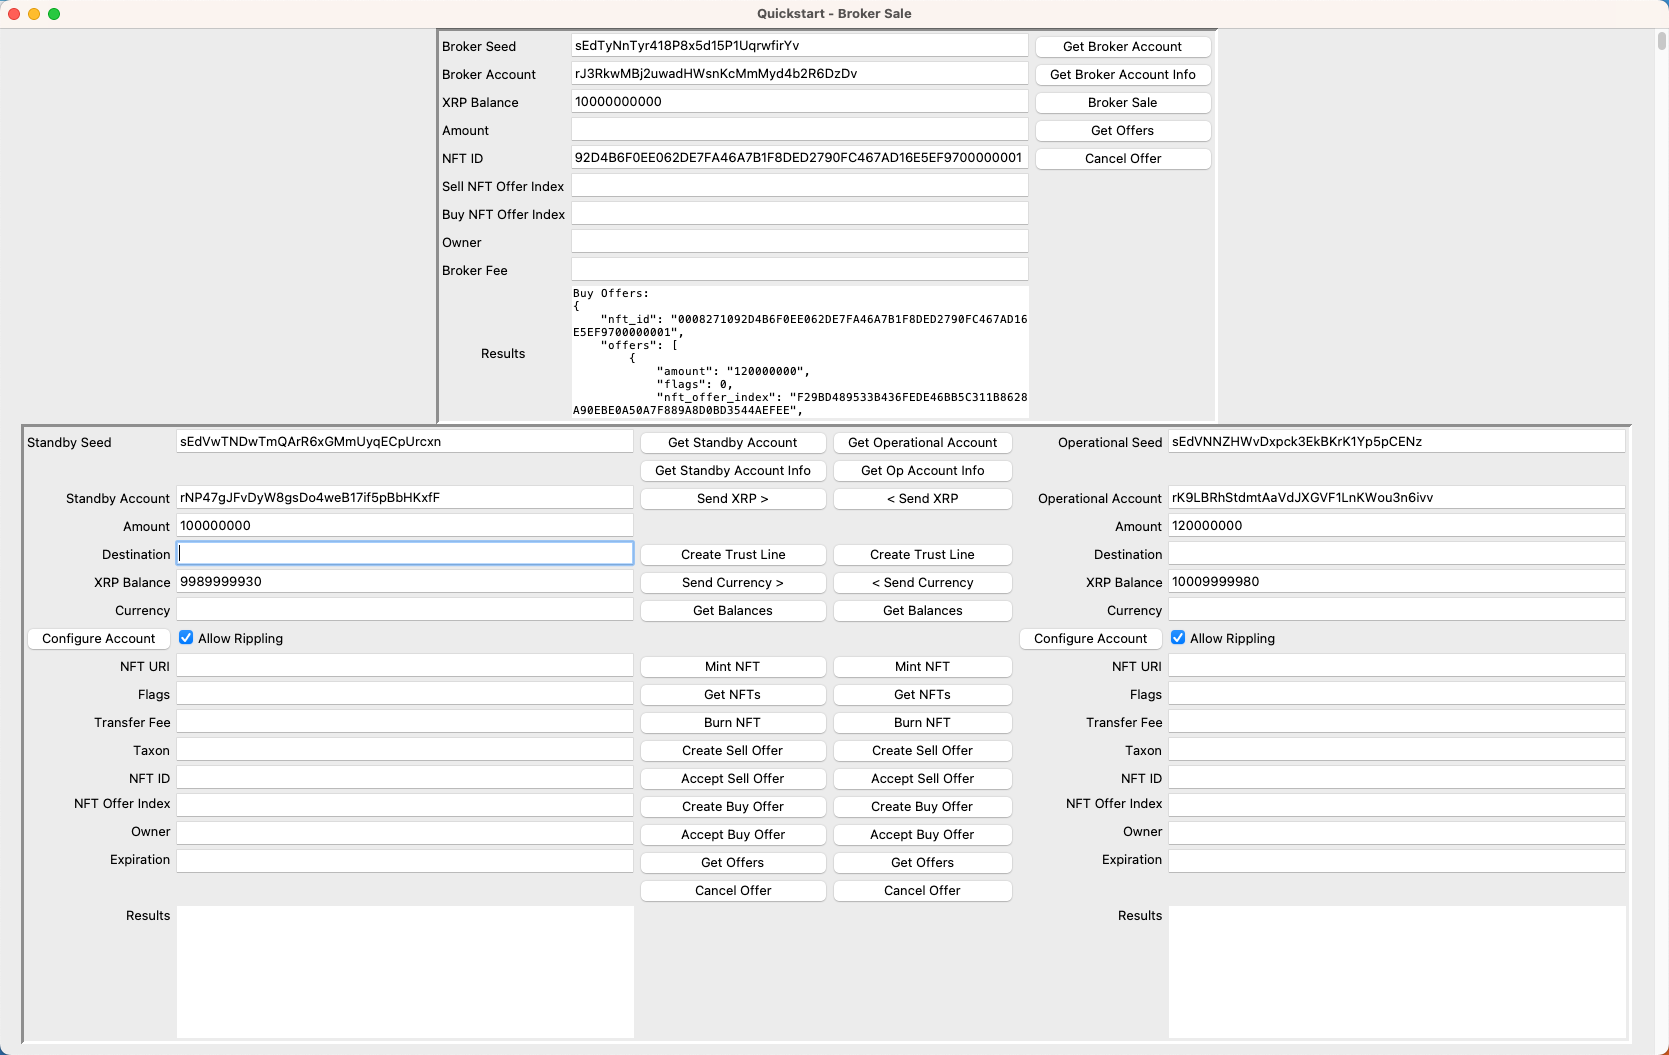
Task: Click the standby Create Sell Offer button
Action: tap(732, 751)
